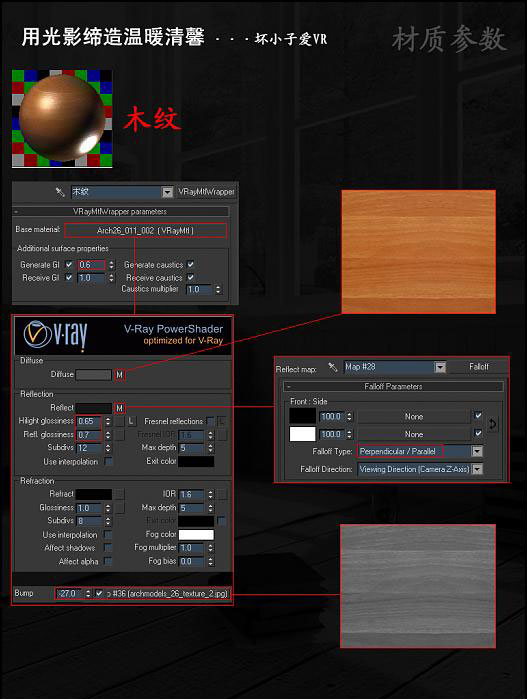Enable the Affect shadows checkbox
This screenshot has height=699, width=527.
108,548
